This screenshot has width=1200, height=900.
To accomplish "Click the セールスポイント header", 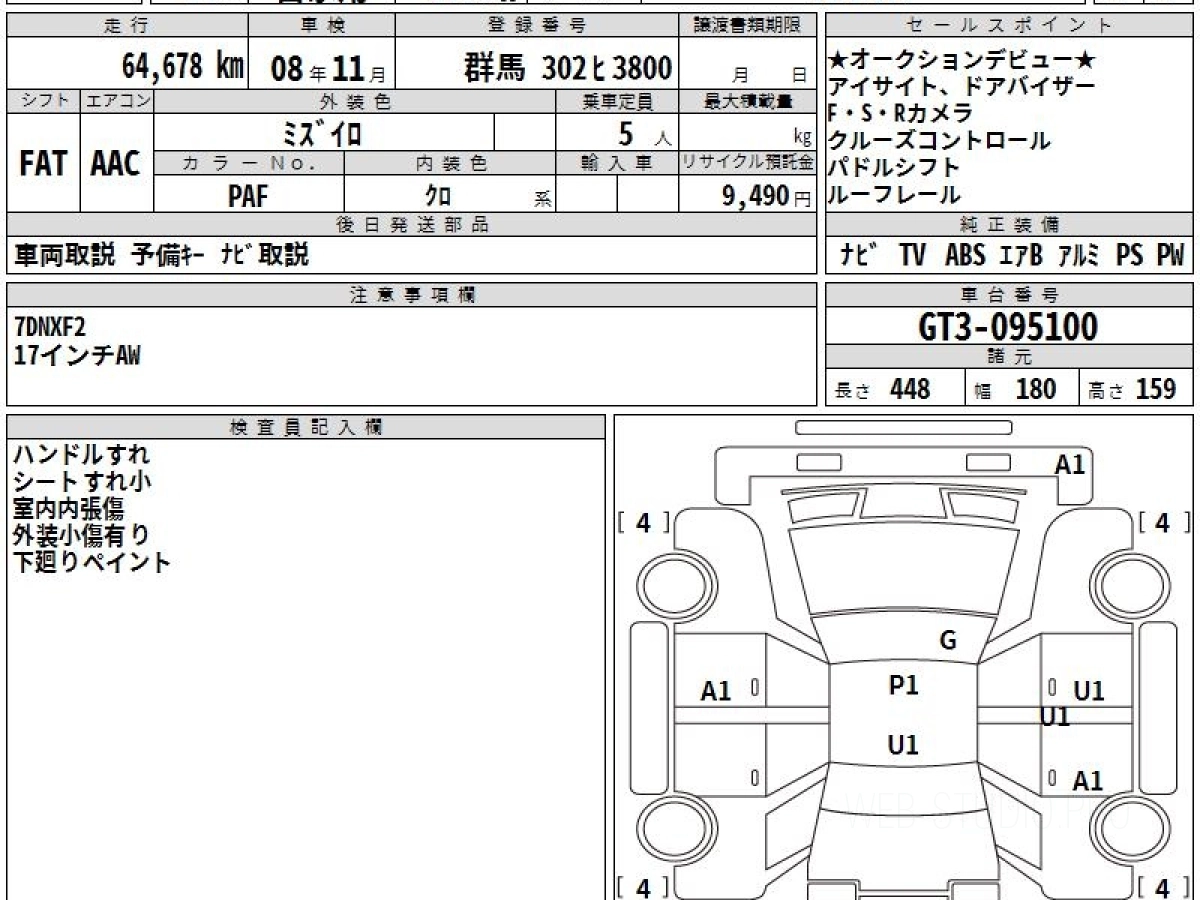I will pos(1010,25).
